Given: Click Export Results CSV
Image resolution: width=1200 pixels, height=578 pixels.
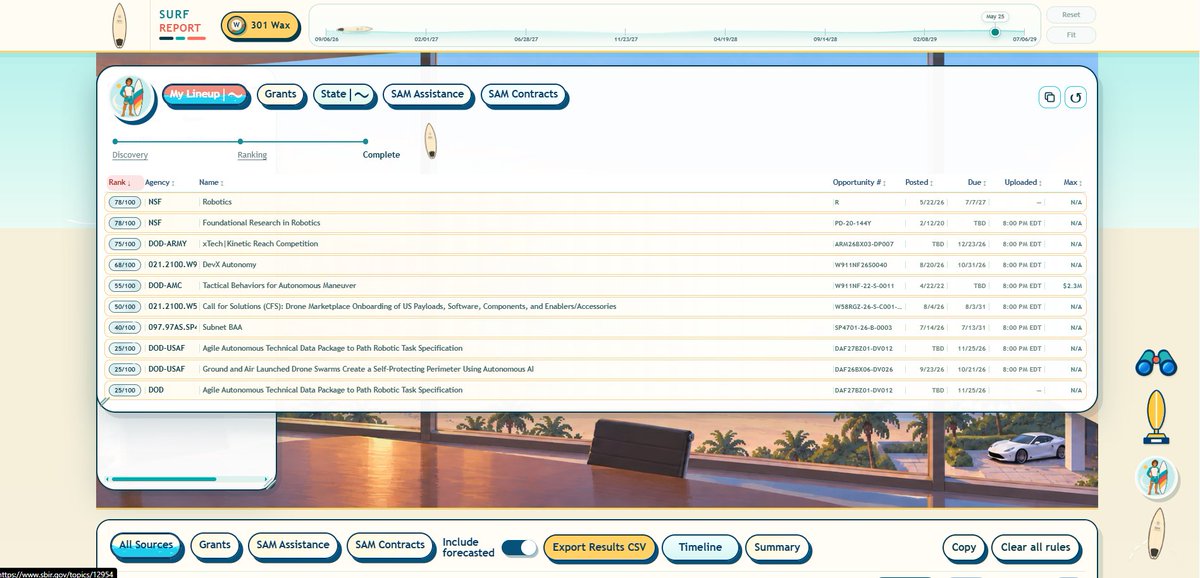Looking at the screenshot, I should point(600,548).
